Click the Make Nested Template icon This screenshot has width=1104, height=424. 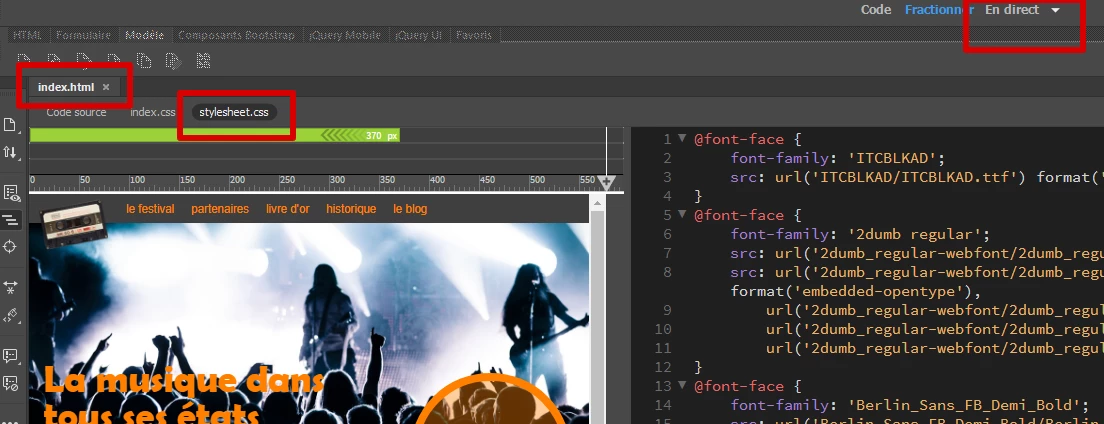tap(54, 61)
